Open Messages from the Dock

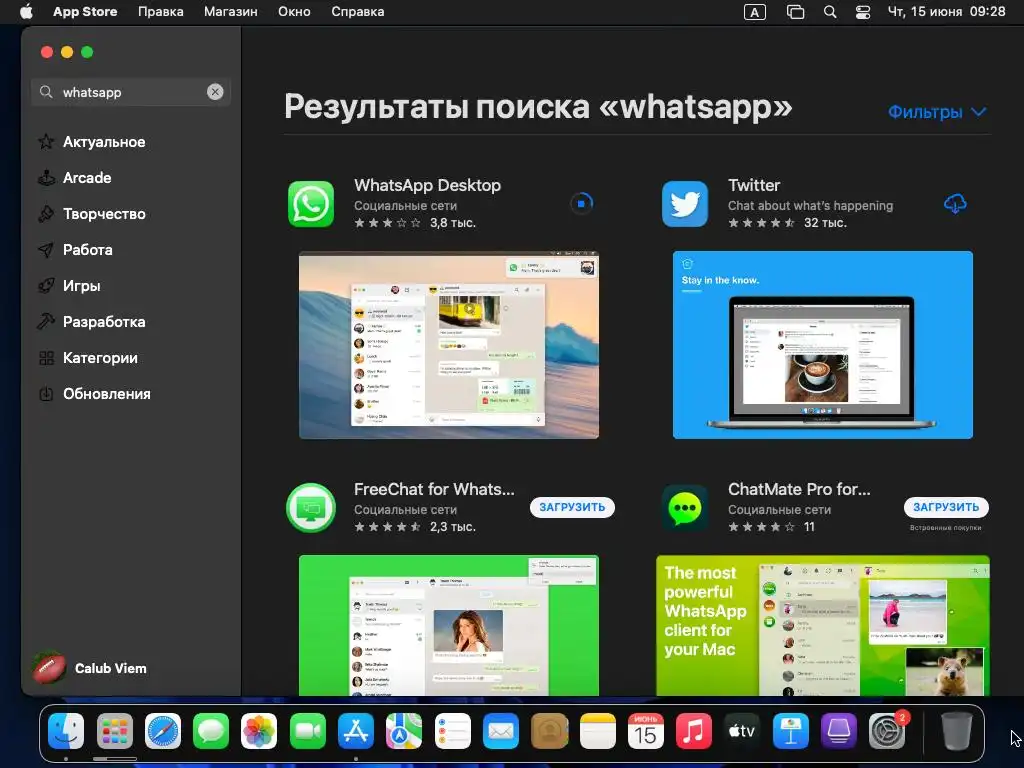(211, 731)
